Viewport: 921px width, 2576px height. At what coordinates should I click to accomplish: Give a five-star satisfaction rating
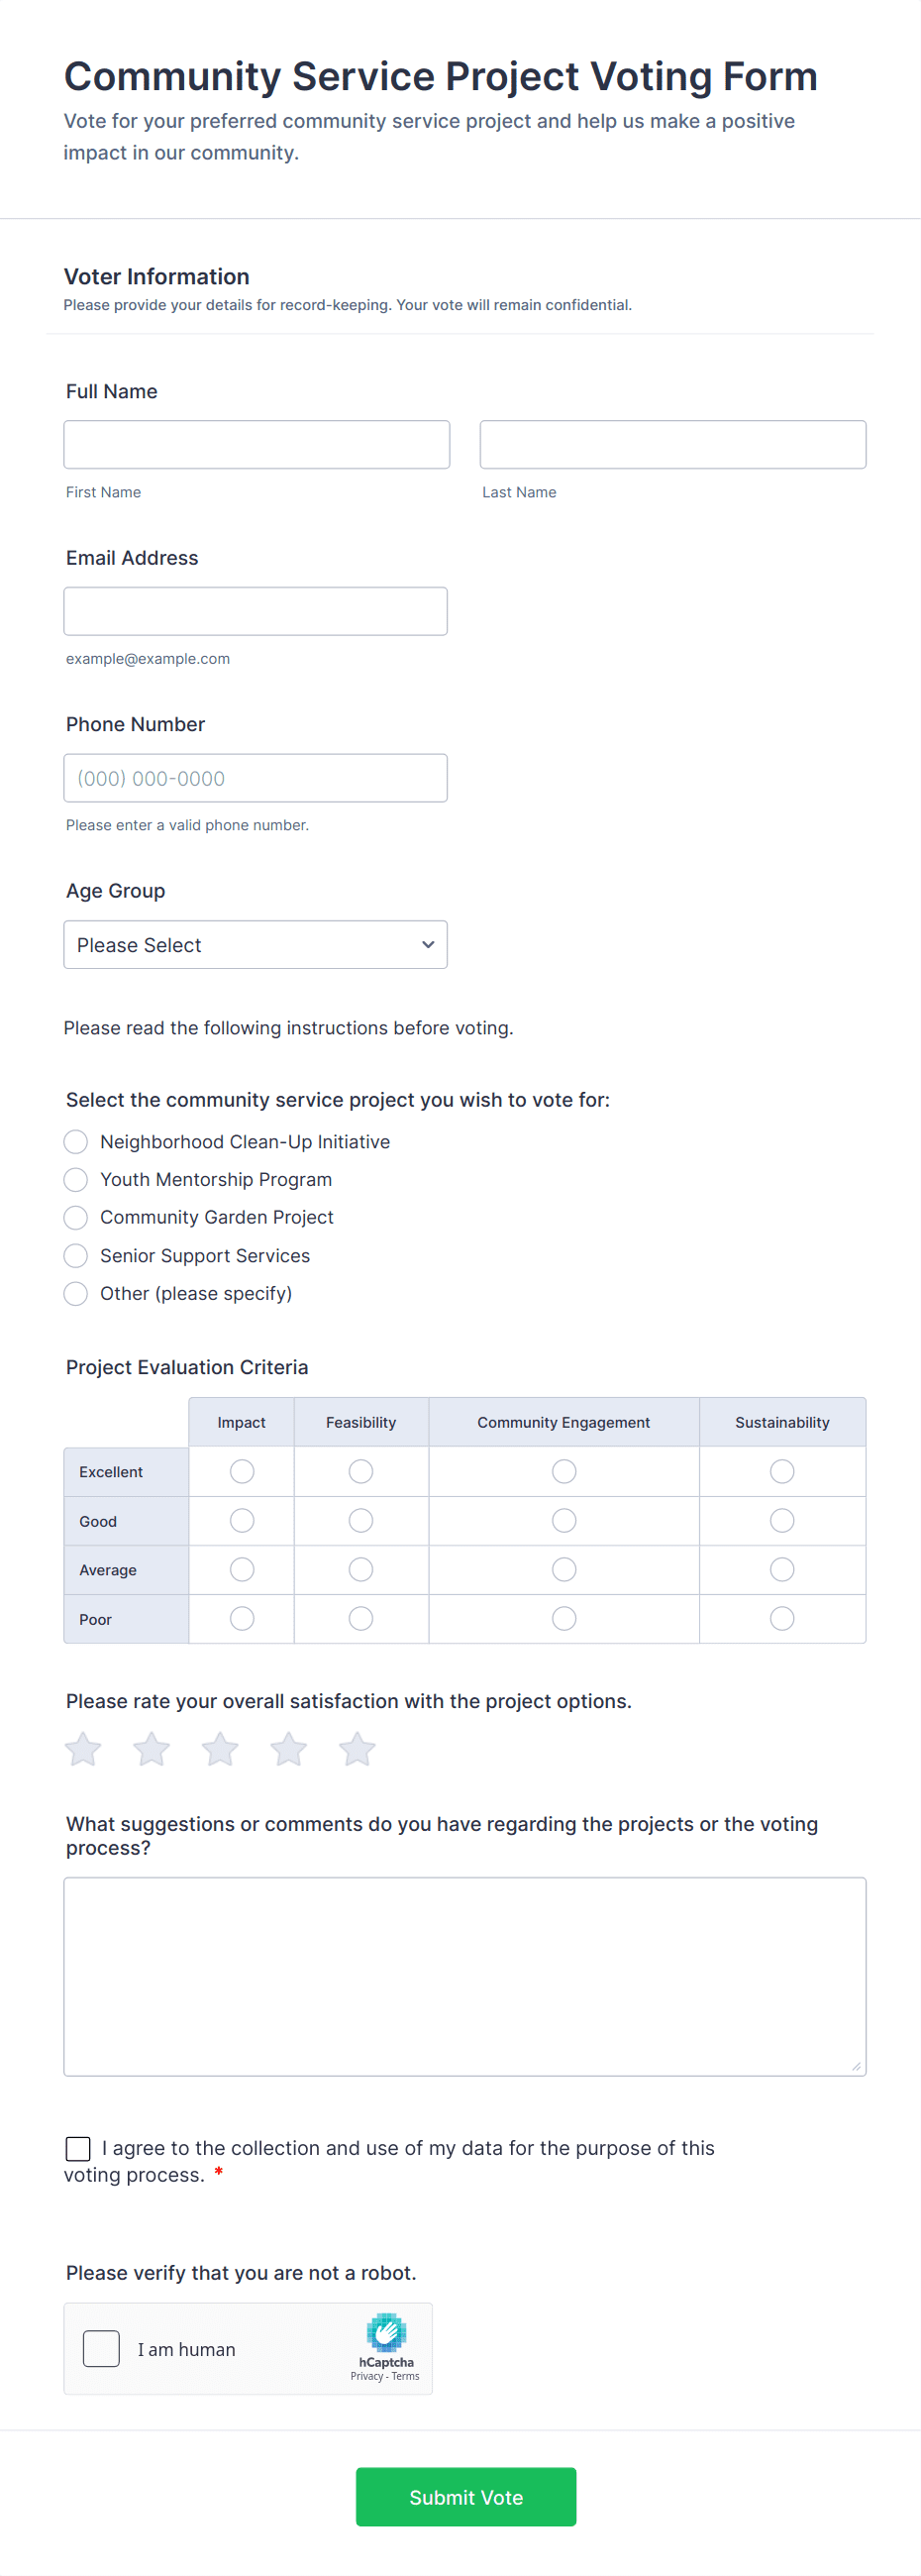[x=357, y=1749]
